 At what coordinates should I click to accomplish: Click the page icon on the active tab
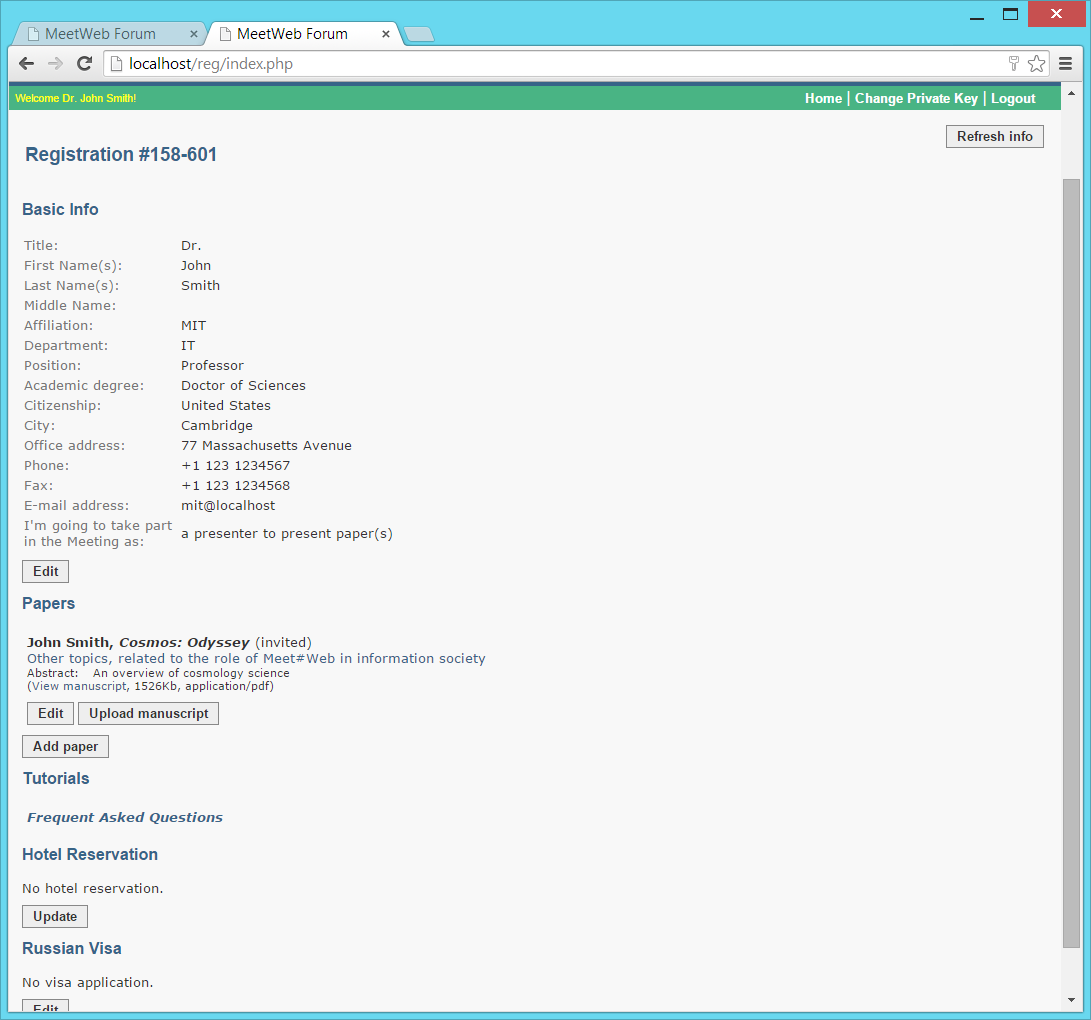click(225, 33)
